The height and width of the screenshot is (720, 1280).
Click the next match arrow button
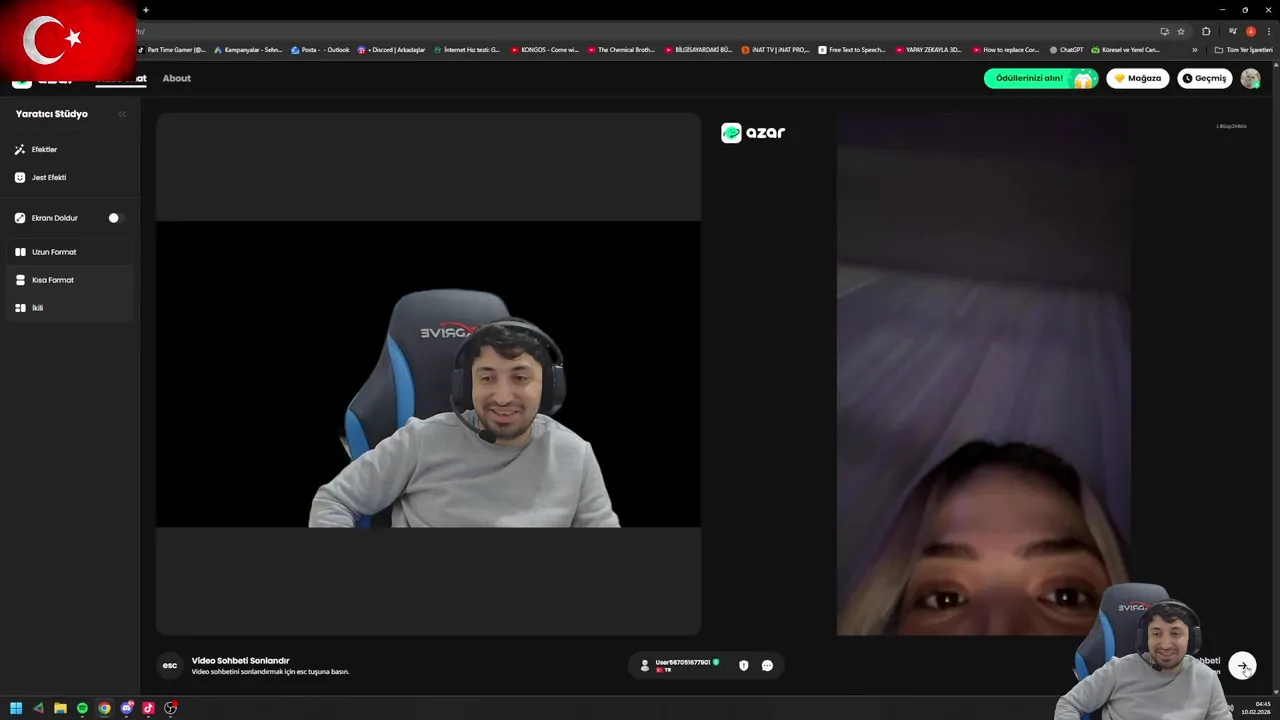[x=1242, y=666]
